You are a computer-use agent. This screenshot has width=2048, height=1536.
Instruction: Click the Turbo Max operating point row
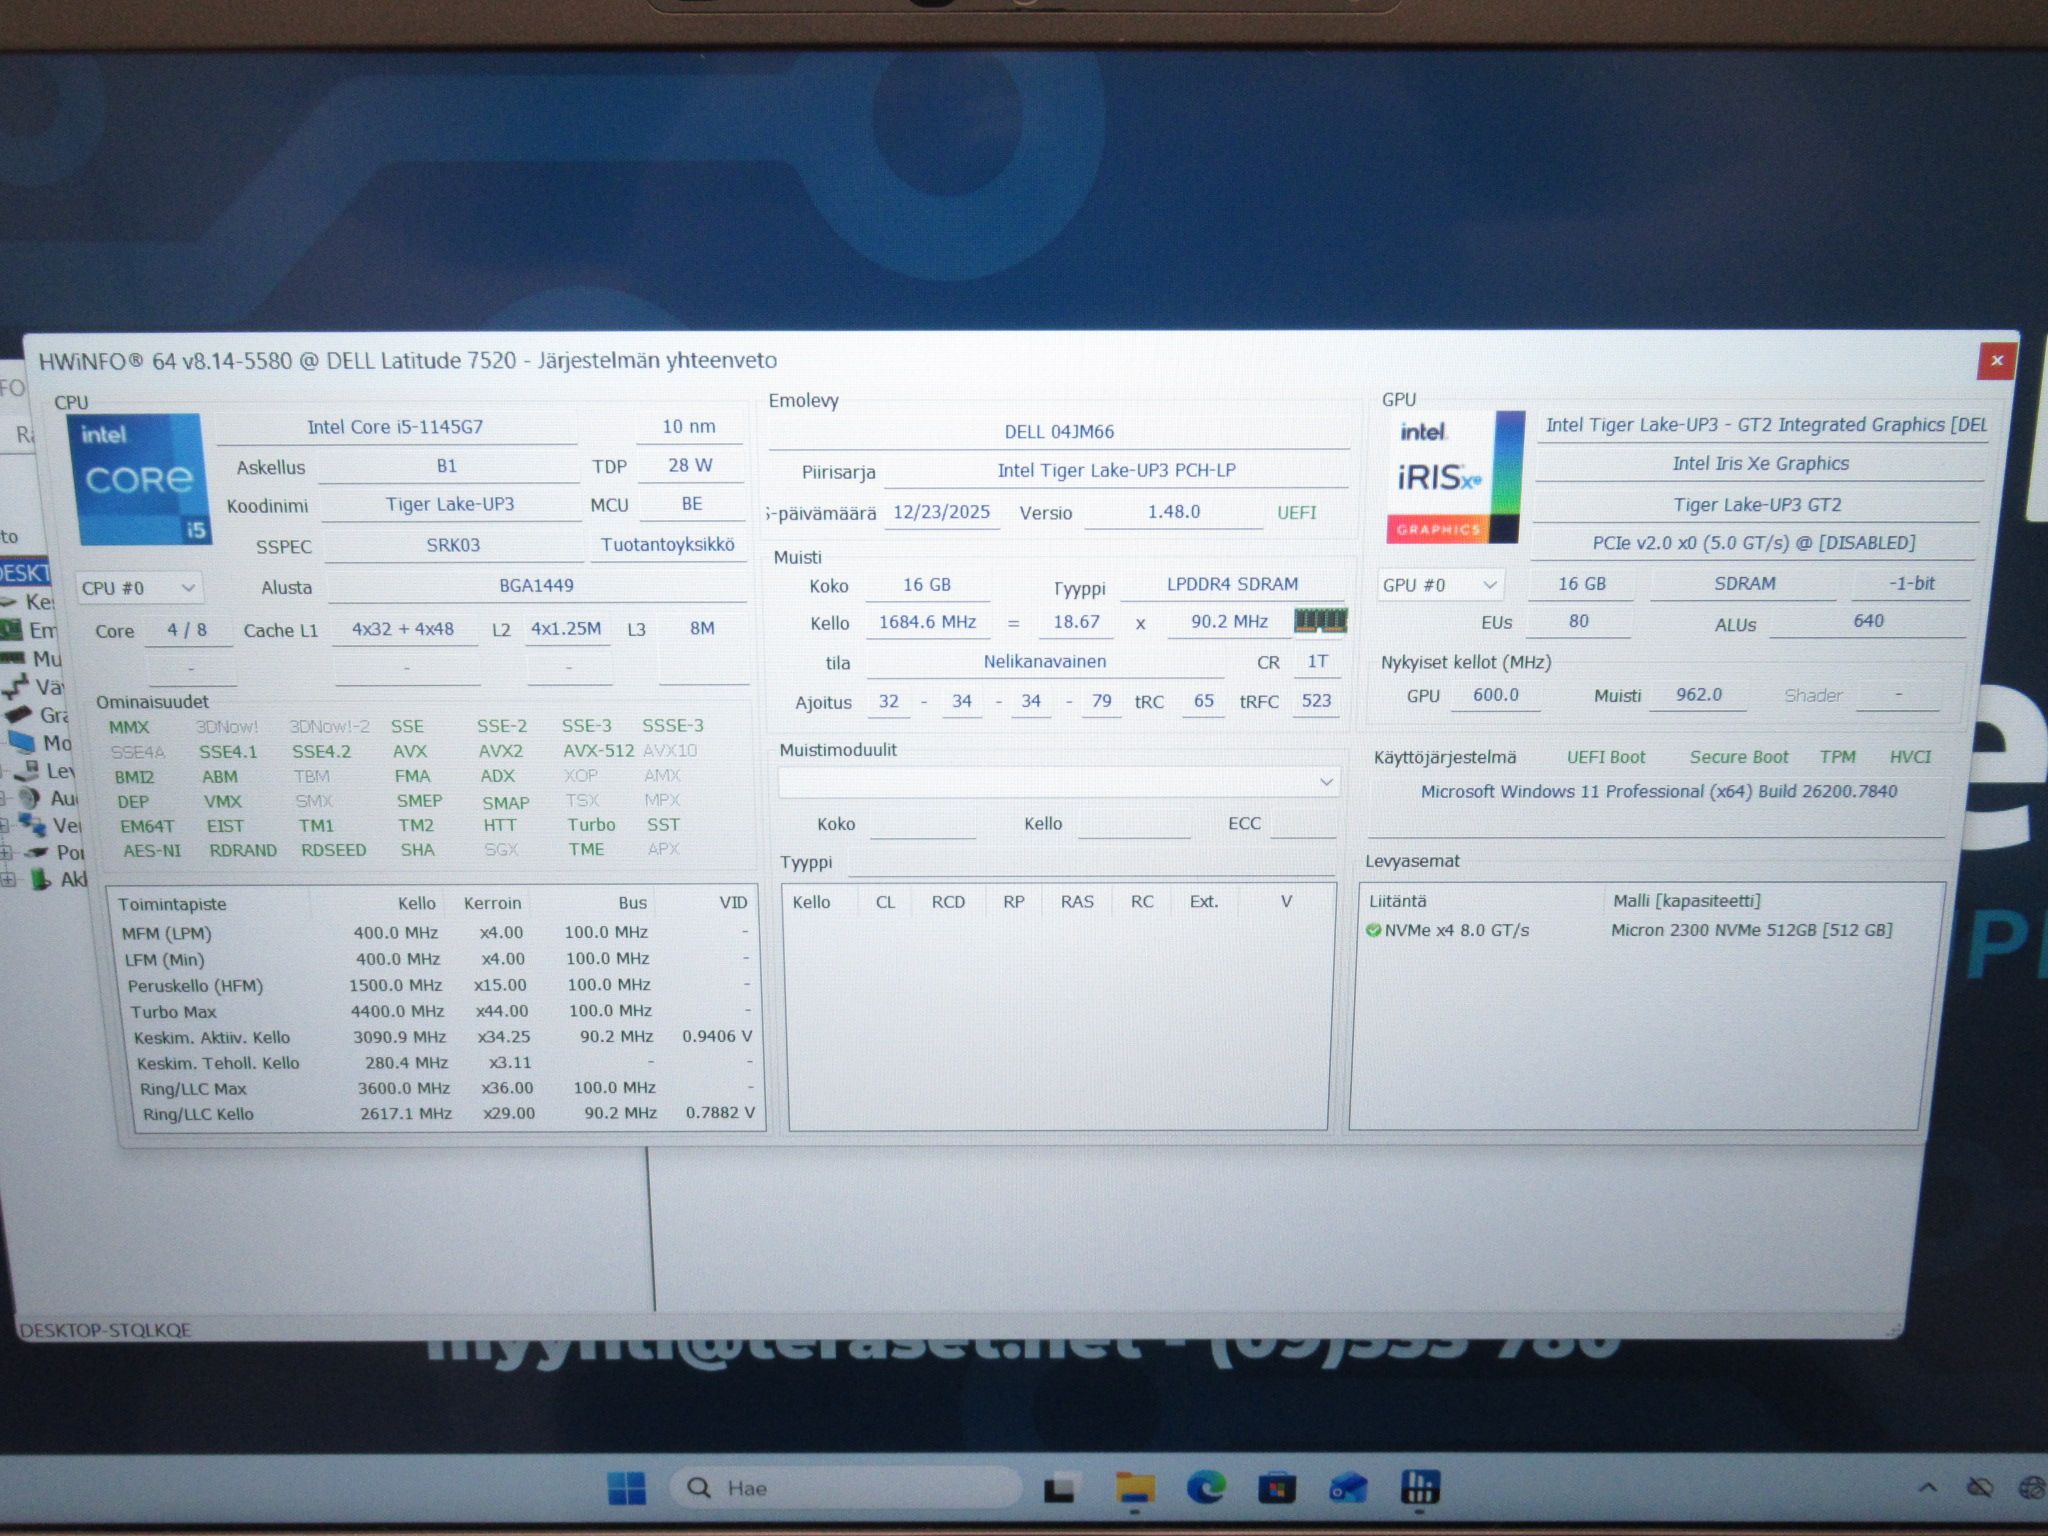click(x=436, y=1011)
